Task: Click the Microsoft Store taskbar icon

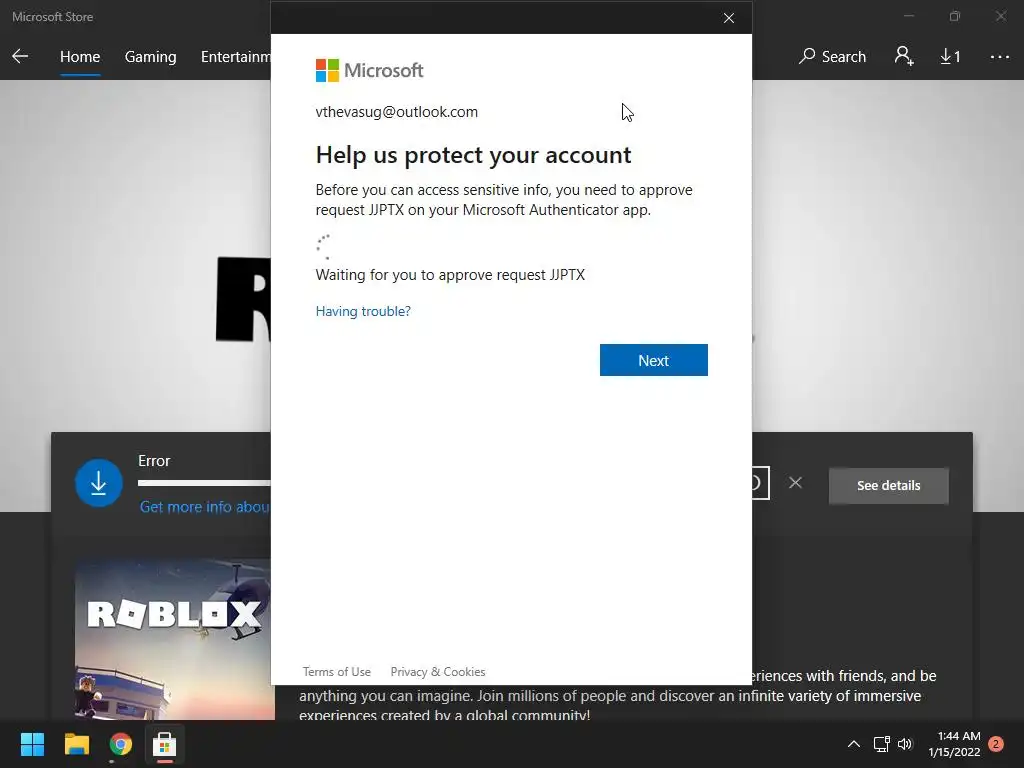Action: tap(165, 744)
